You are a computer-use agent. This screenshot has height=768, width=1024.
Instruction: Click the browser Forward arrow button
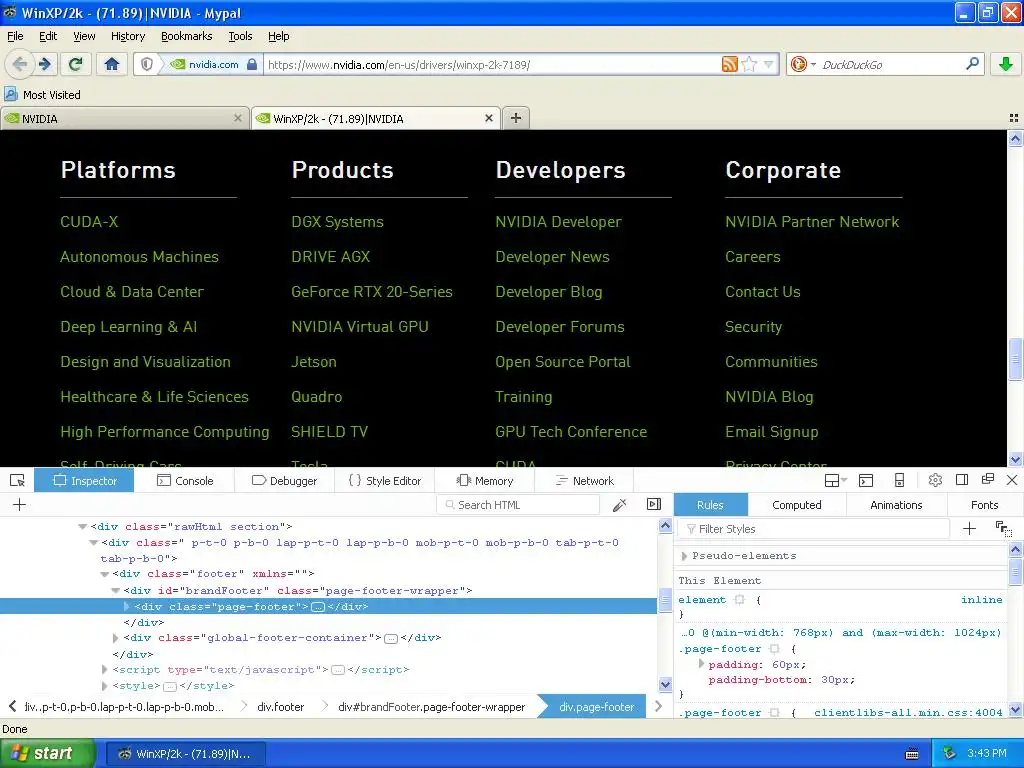(45, 64)
